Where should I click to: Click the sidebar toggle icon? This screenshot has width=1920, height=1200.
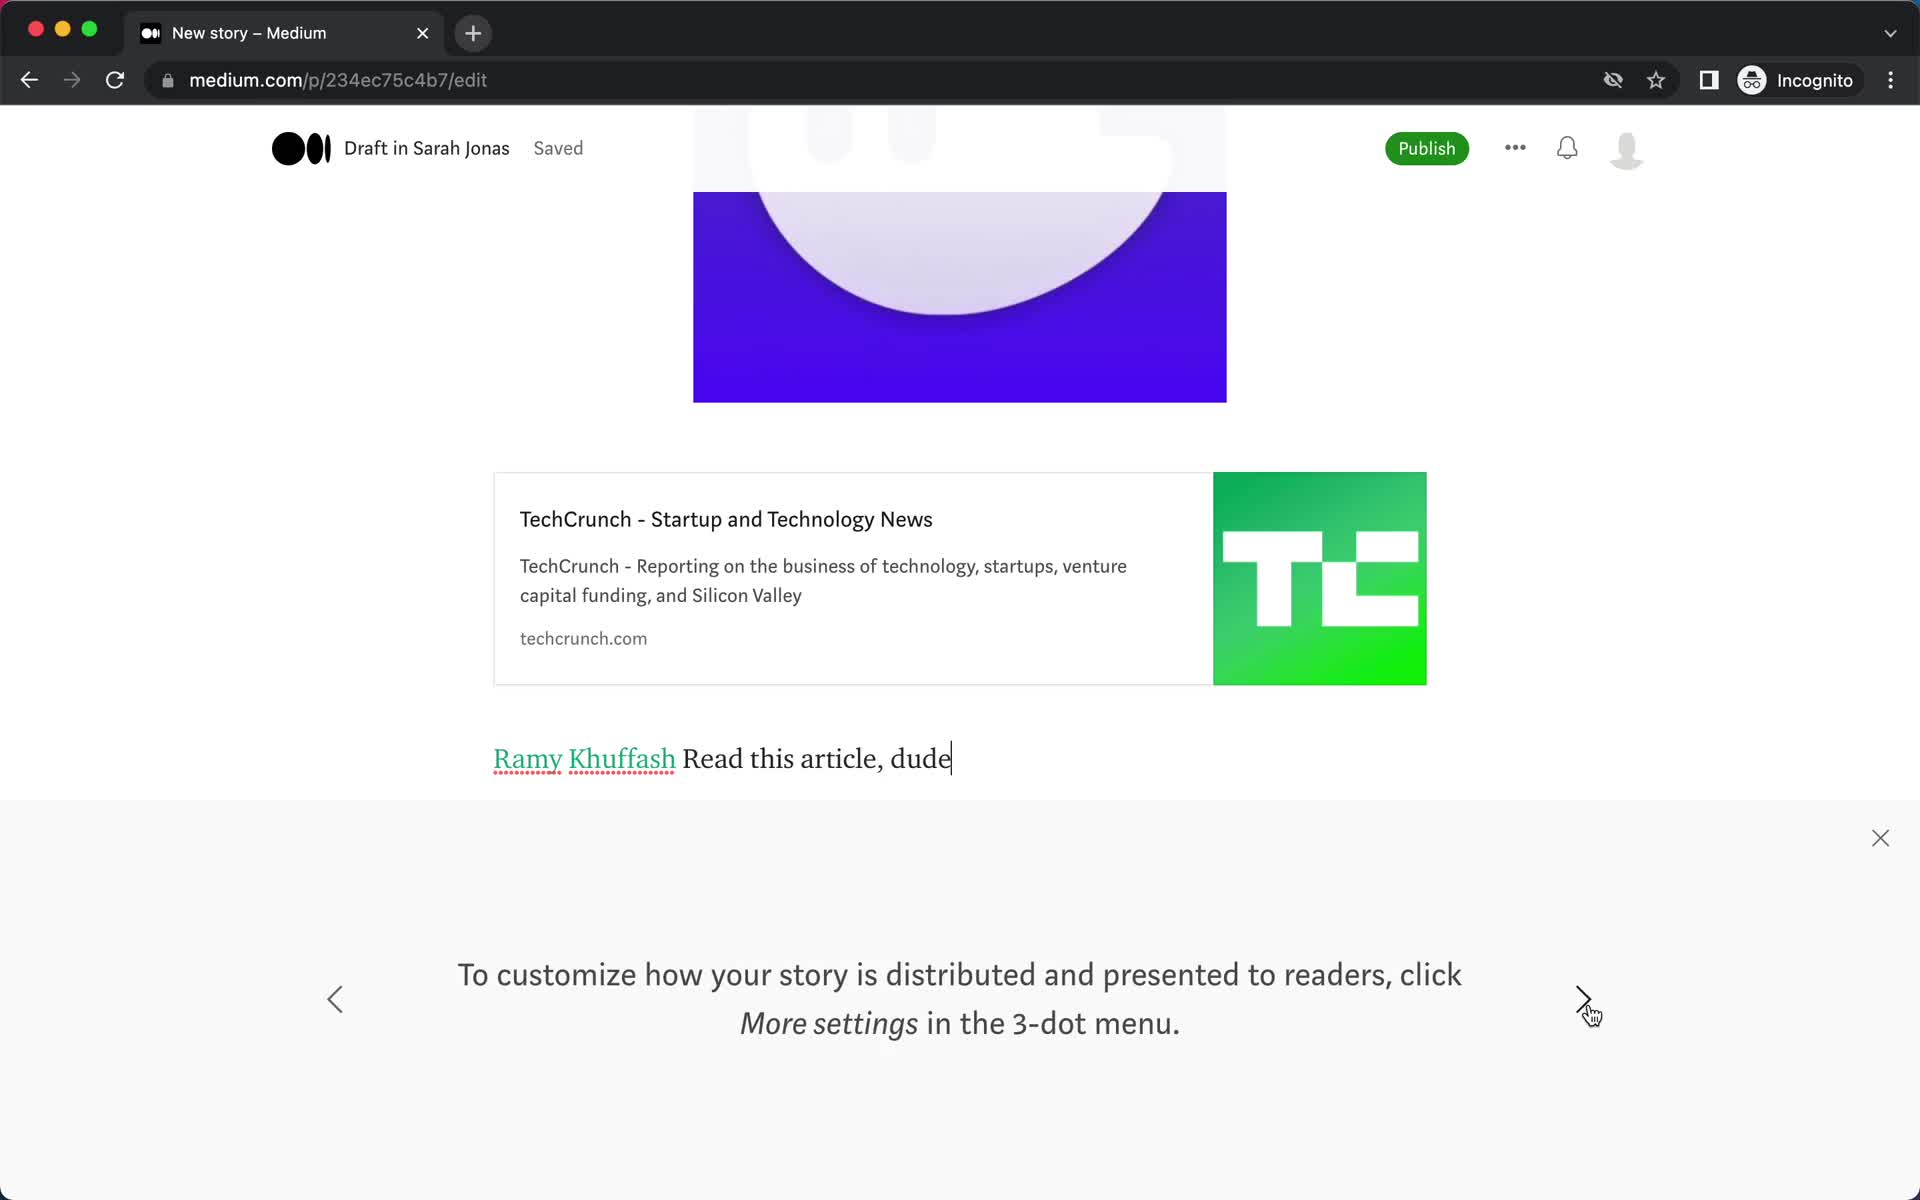pos(1710,79)
